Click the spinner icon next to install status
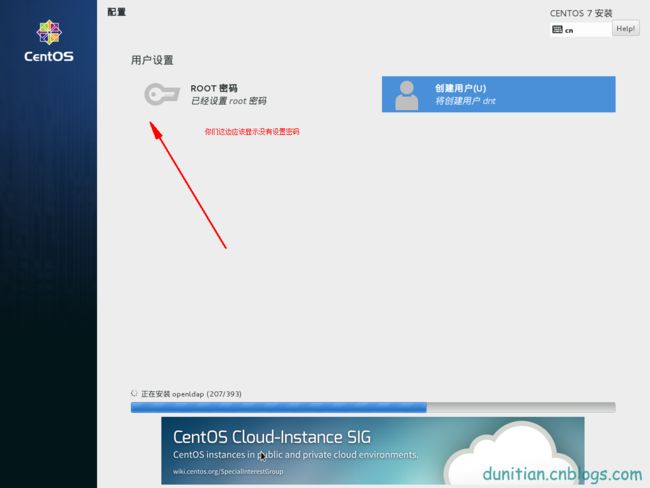650x488 pixels. tap(134, 393)
